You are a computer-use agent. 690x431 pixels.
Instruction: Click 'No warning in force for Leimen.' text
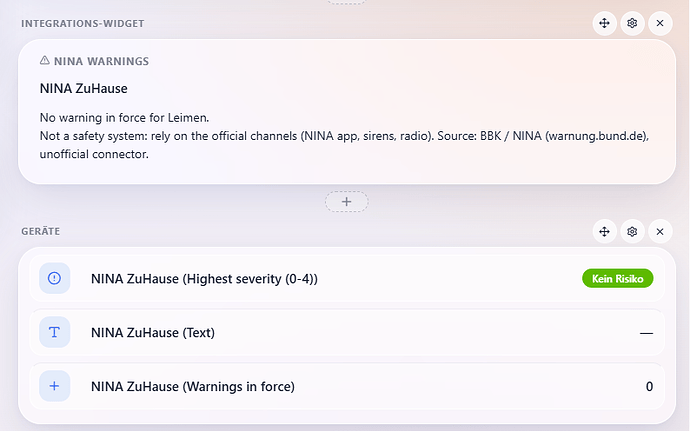coord(125,118)
